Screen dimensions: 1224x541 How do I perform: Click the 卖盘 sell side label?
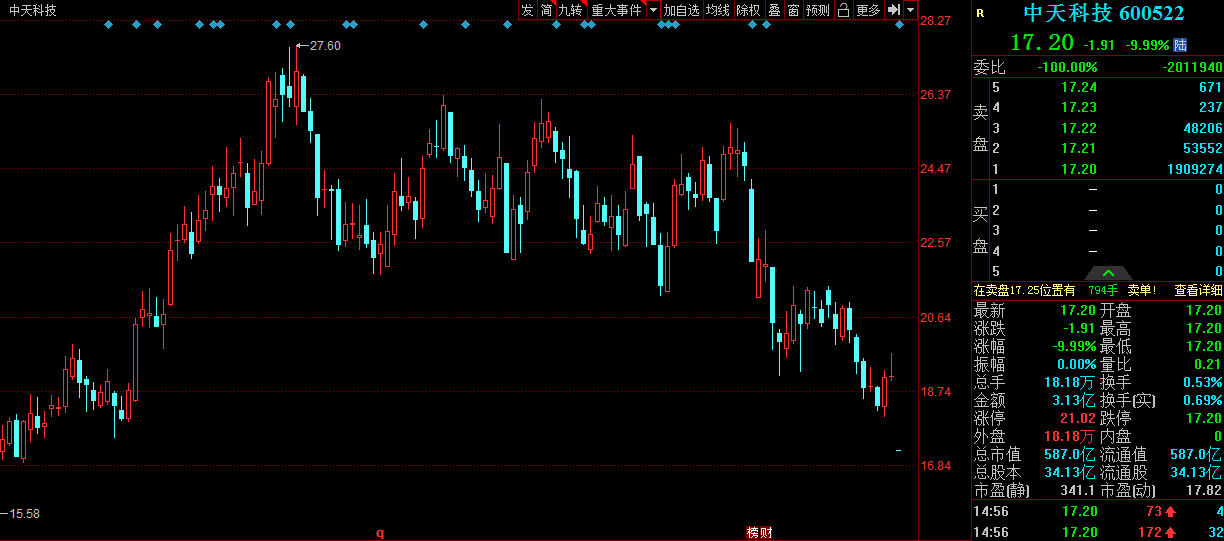(x=981, y=128)
